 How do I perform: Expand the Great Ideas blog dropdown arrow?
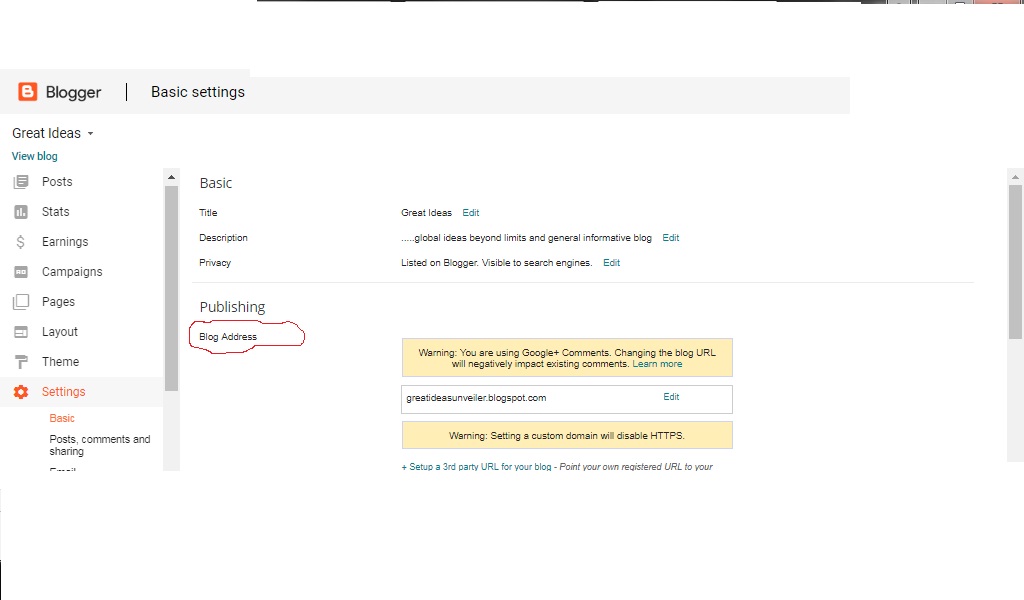point(90,134)
